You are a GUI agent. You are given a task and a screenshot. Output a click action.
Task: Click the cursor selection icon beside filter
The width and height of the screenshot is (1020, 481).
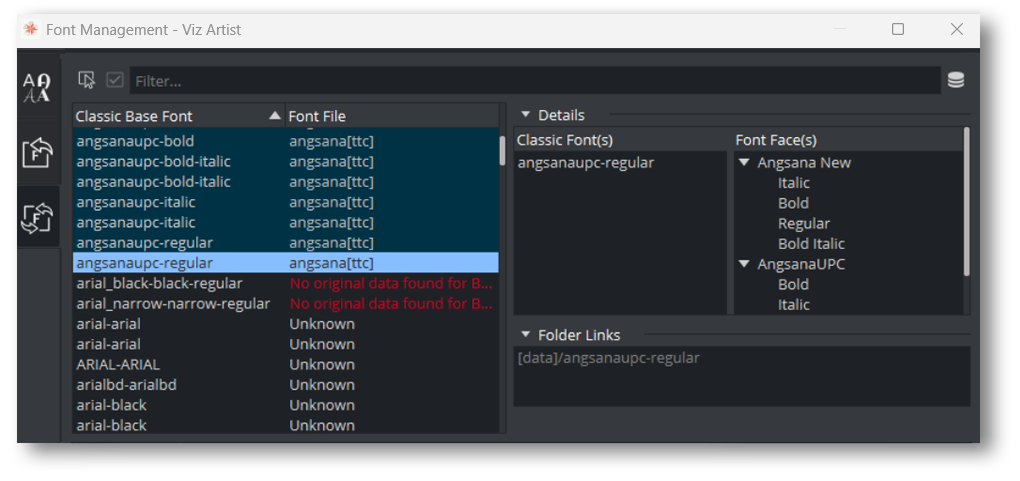point(87,80)
